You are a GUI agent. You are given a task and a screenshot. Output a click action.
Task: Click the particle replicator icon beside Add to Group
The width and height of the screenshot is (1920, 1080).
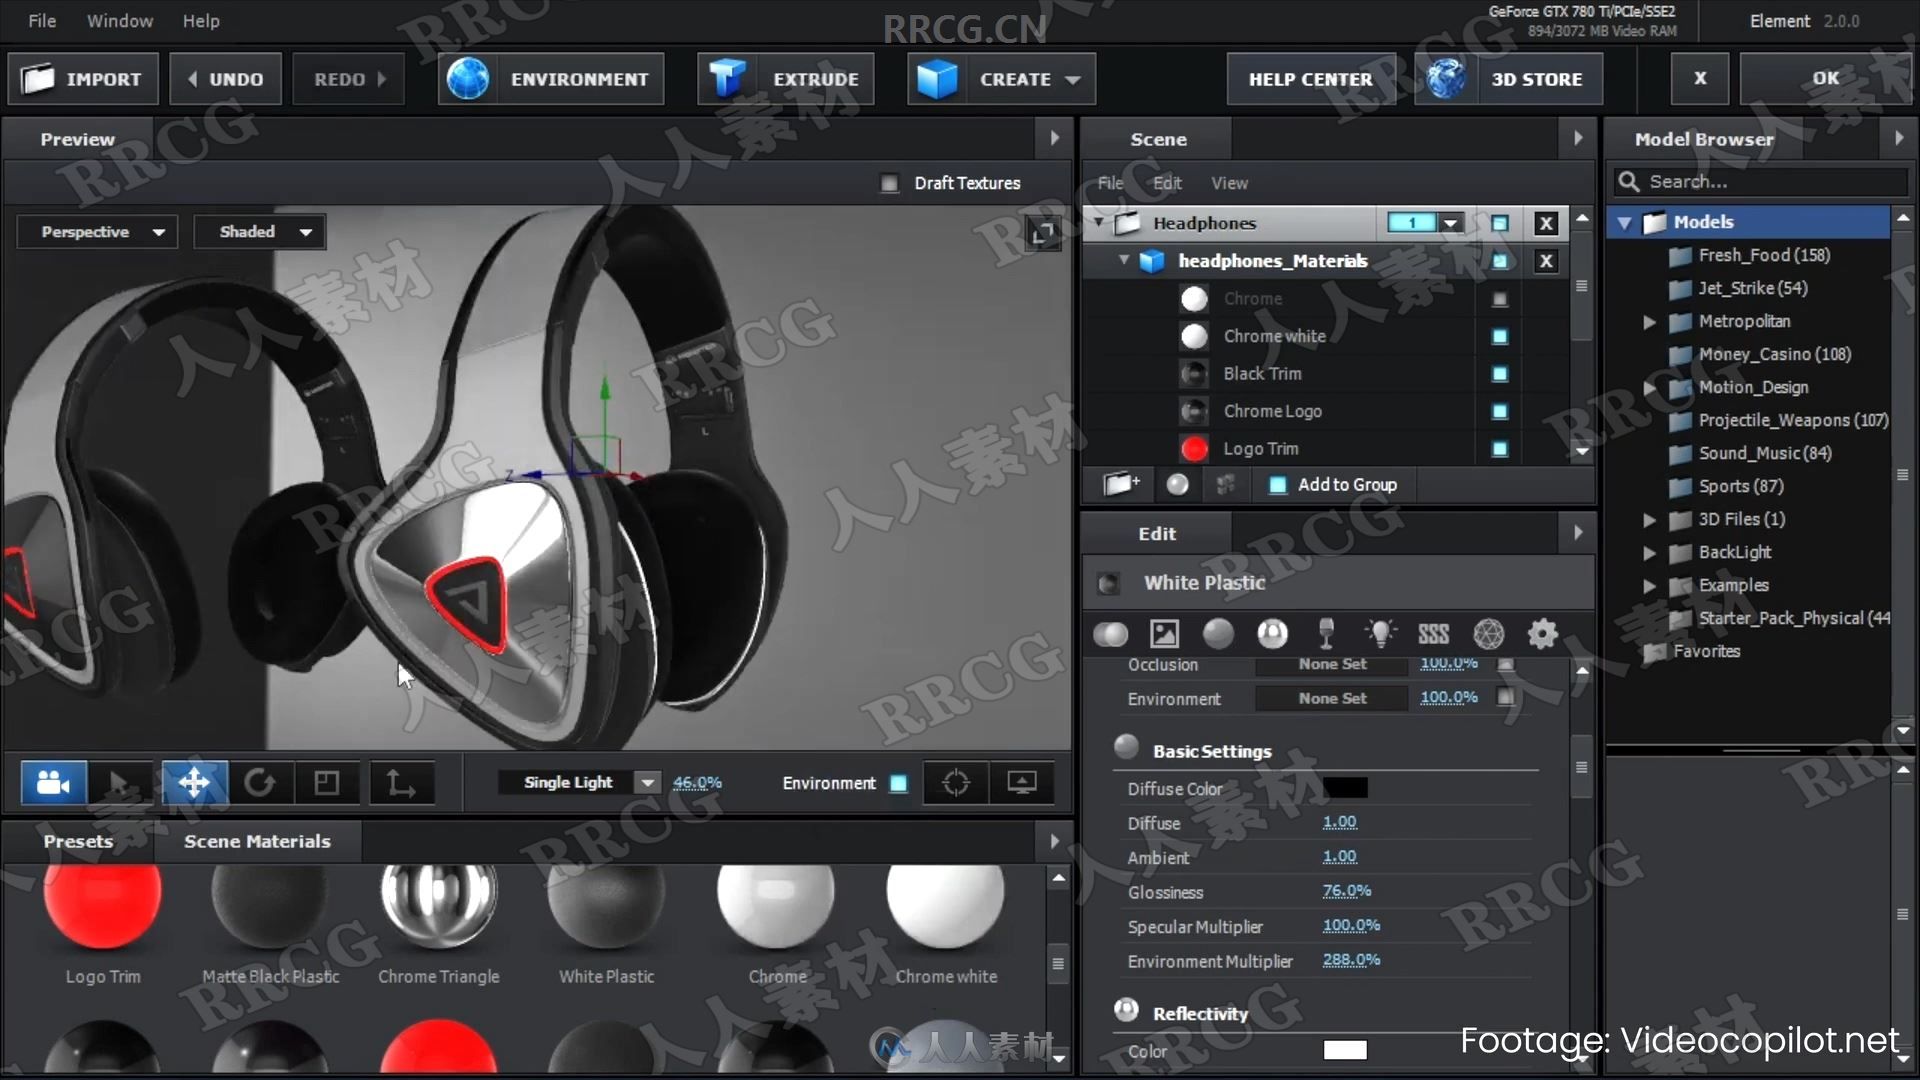(x=1225, y=484)
